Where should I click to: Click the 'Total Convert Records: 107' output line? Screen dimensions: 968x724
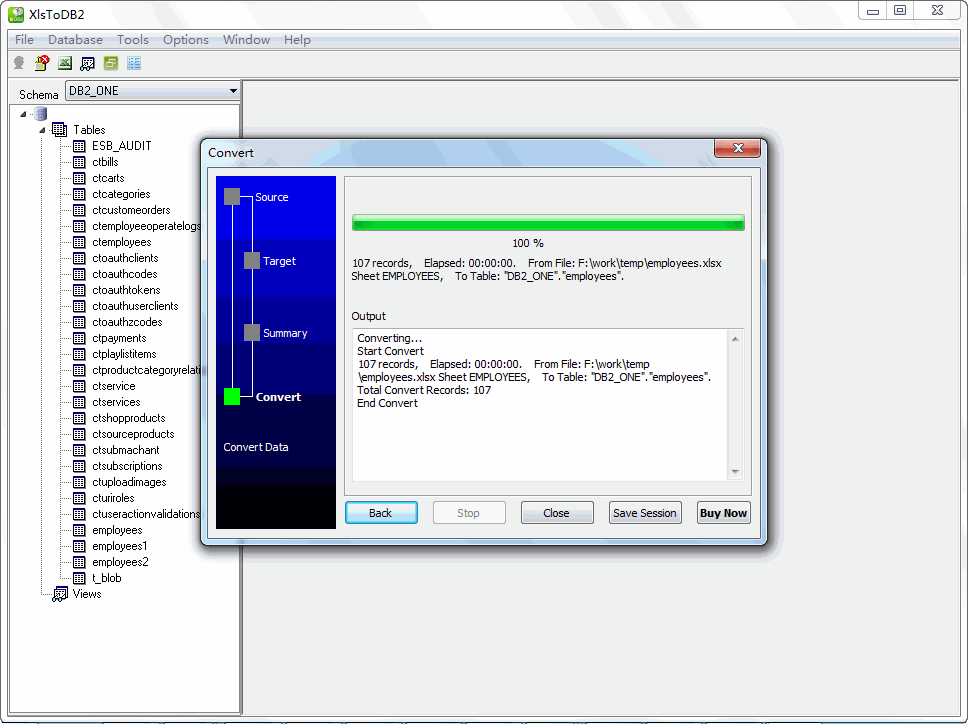pyautogui.click(x=424, y=390)
